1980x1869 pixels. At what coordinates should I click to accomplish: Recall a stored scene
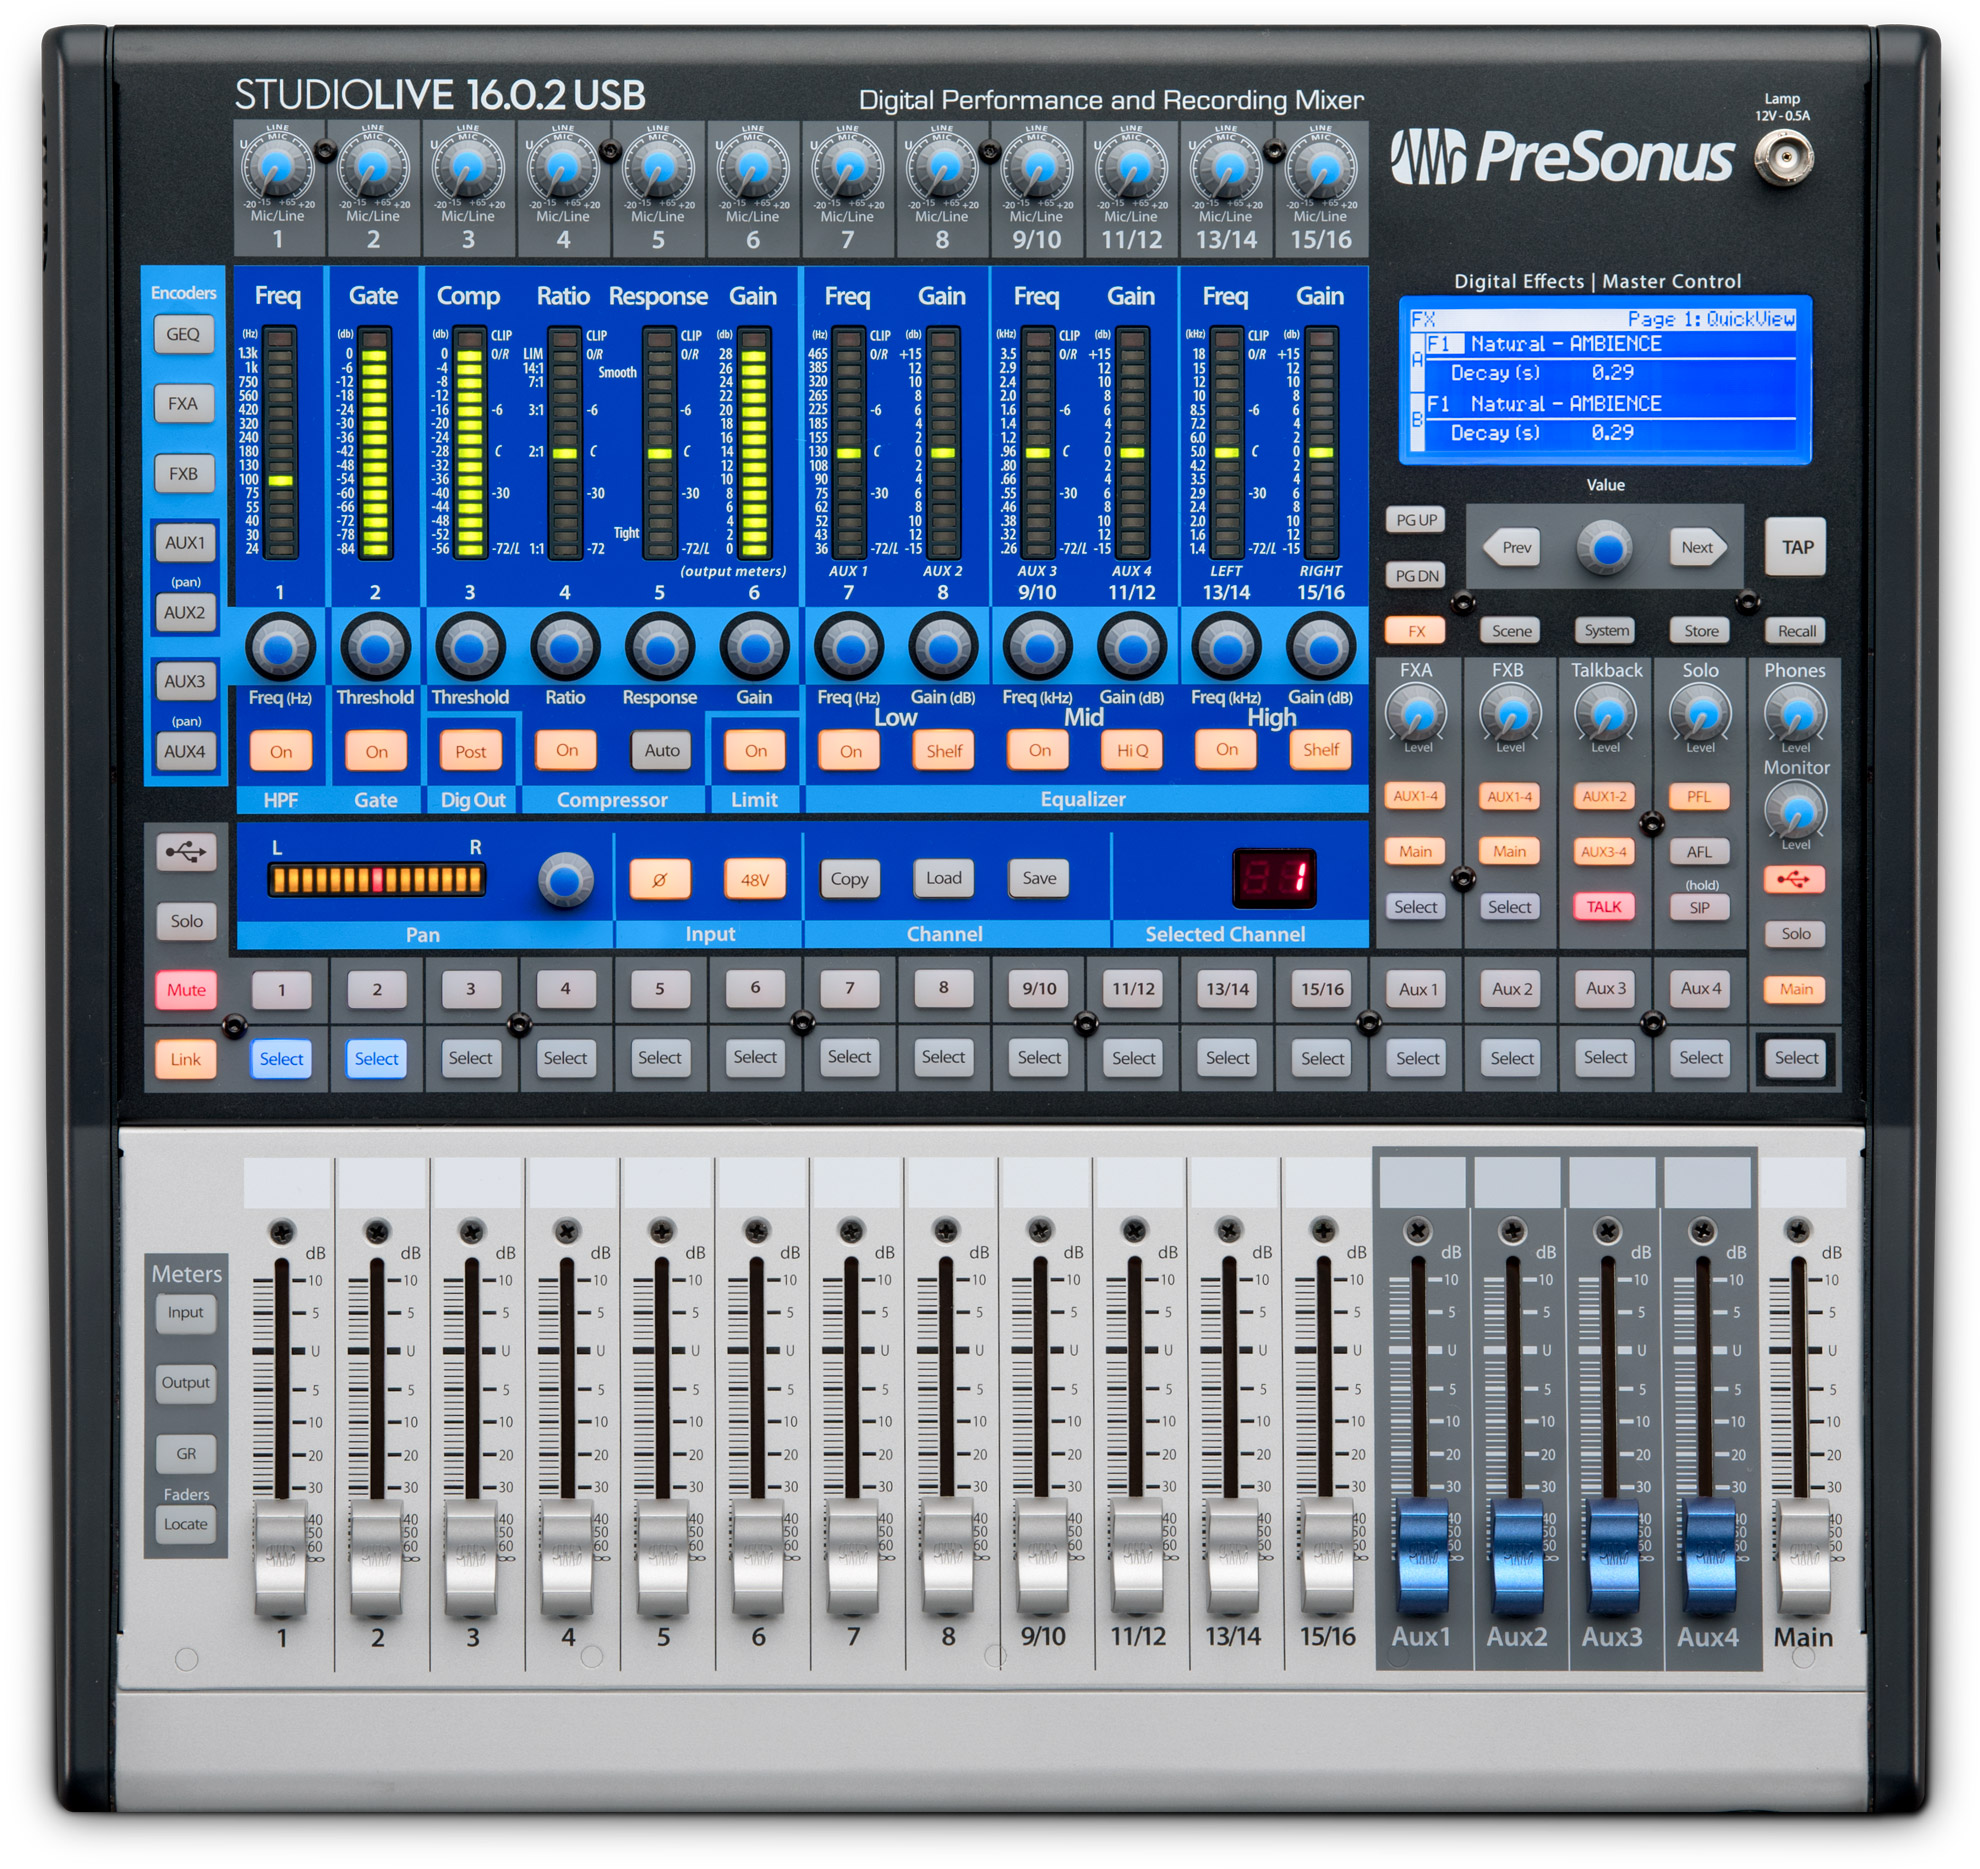(x=1796, y=631)
